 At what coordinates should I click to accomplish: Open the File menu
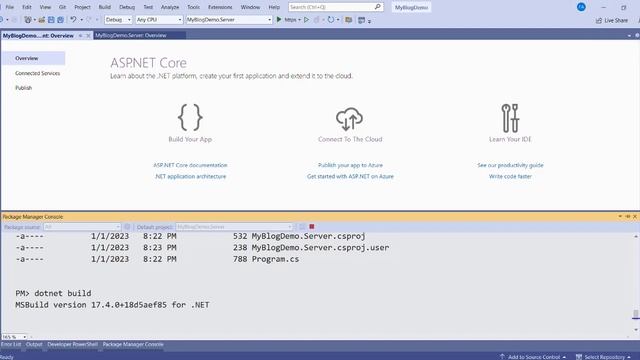coord(9,7)
